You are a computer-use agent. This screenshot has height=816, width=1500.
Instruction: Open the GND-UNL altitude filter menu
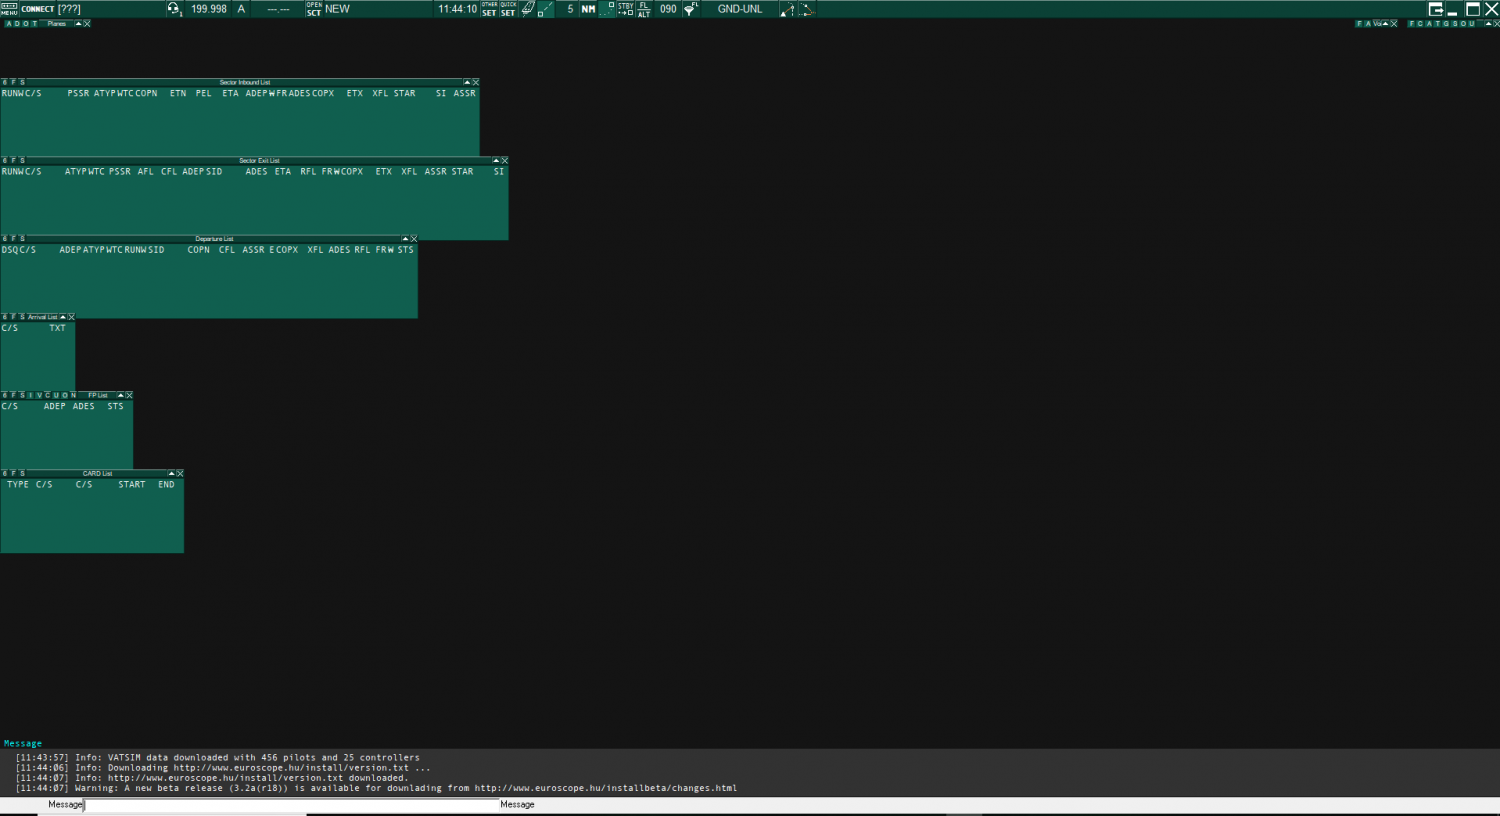tap(740, 9)
